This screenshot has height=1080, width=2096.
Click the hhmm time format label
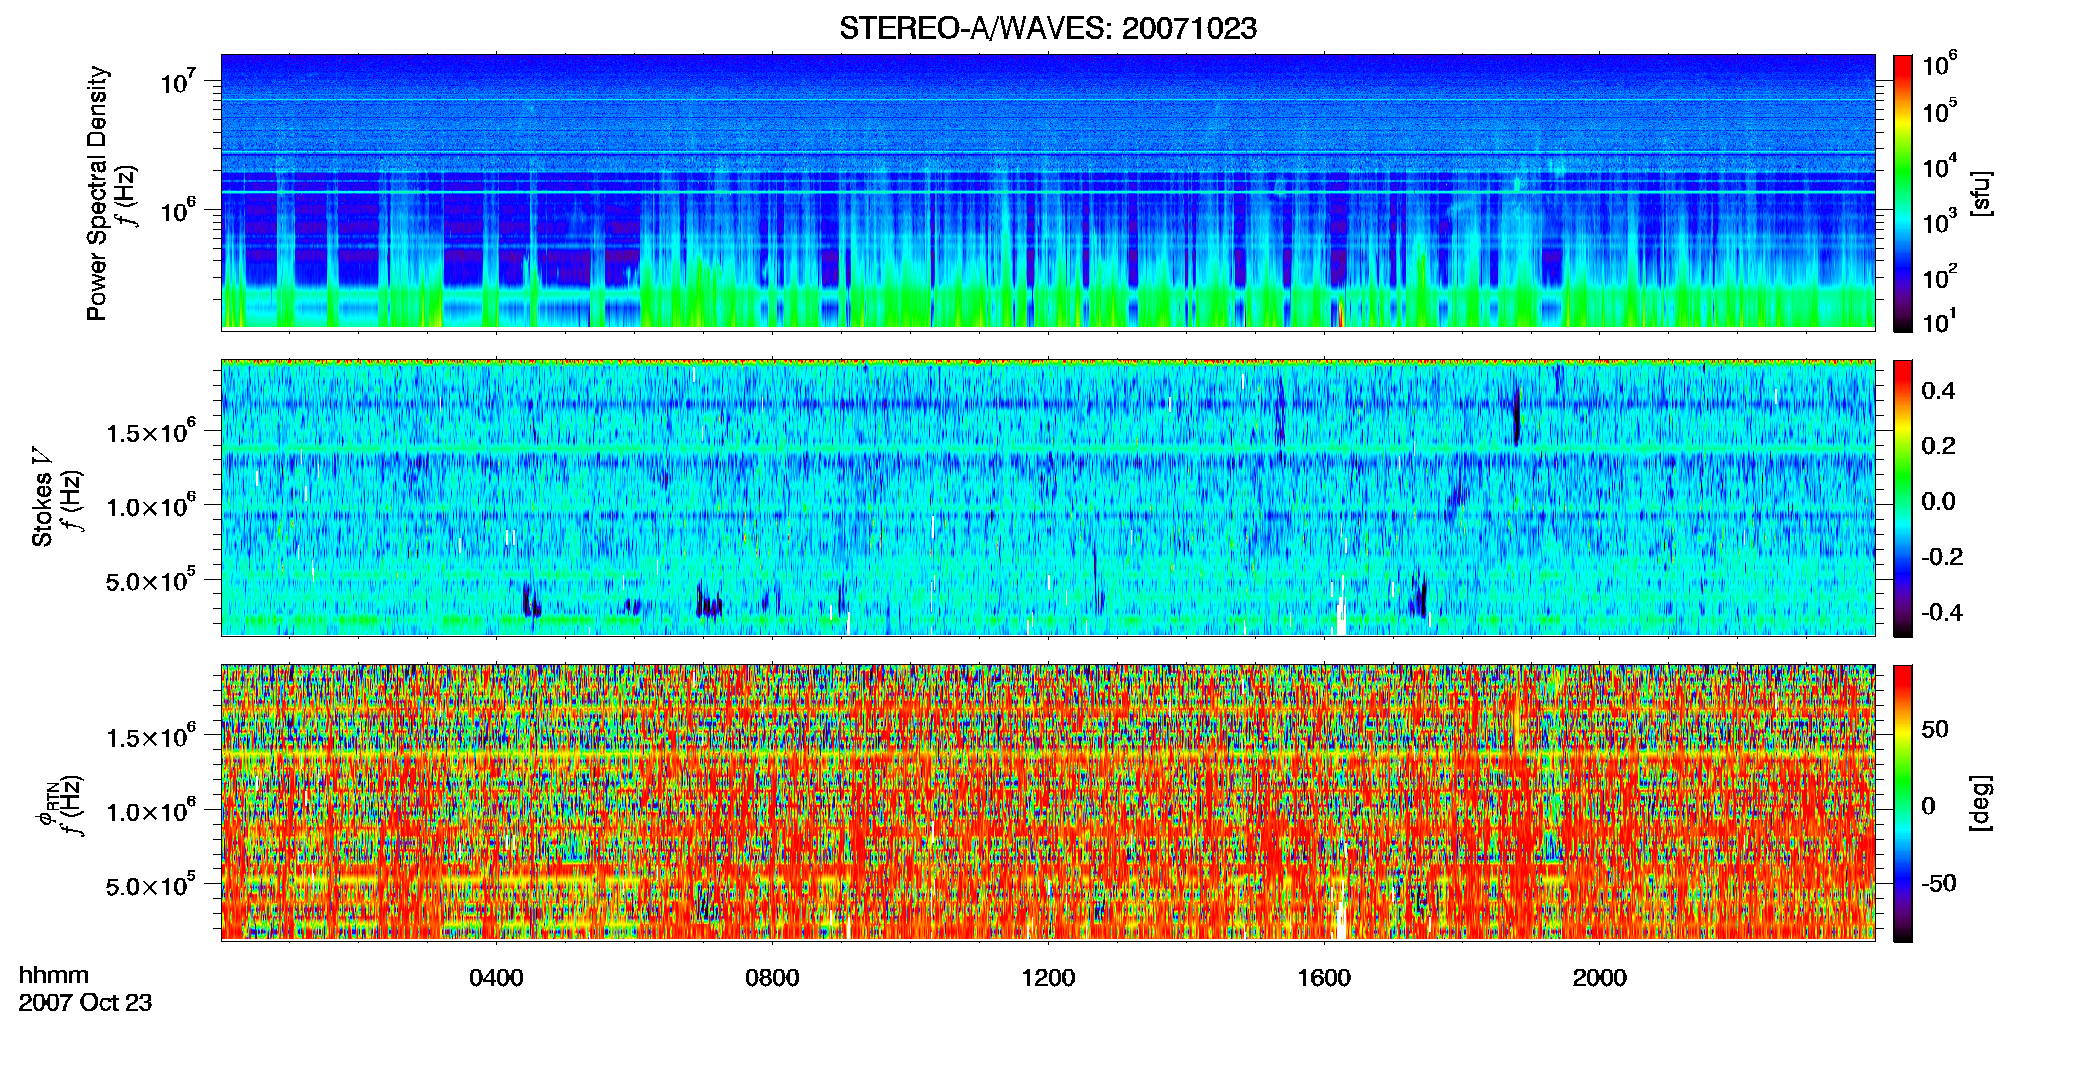[x=54, y=975]
